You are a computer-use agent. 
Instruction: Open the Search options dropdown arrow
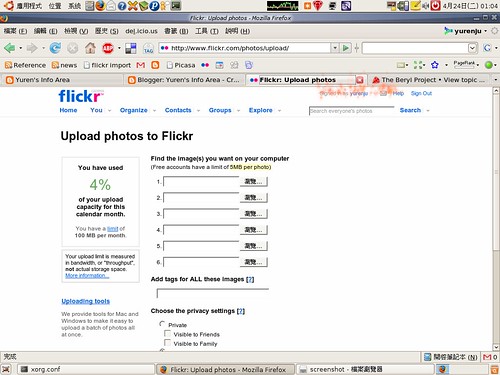[x=428, y=111]
